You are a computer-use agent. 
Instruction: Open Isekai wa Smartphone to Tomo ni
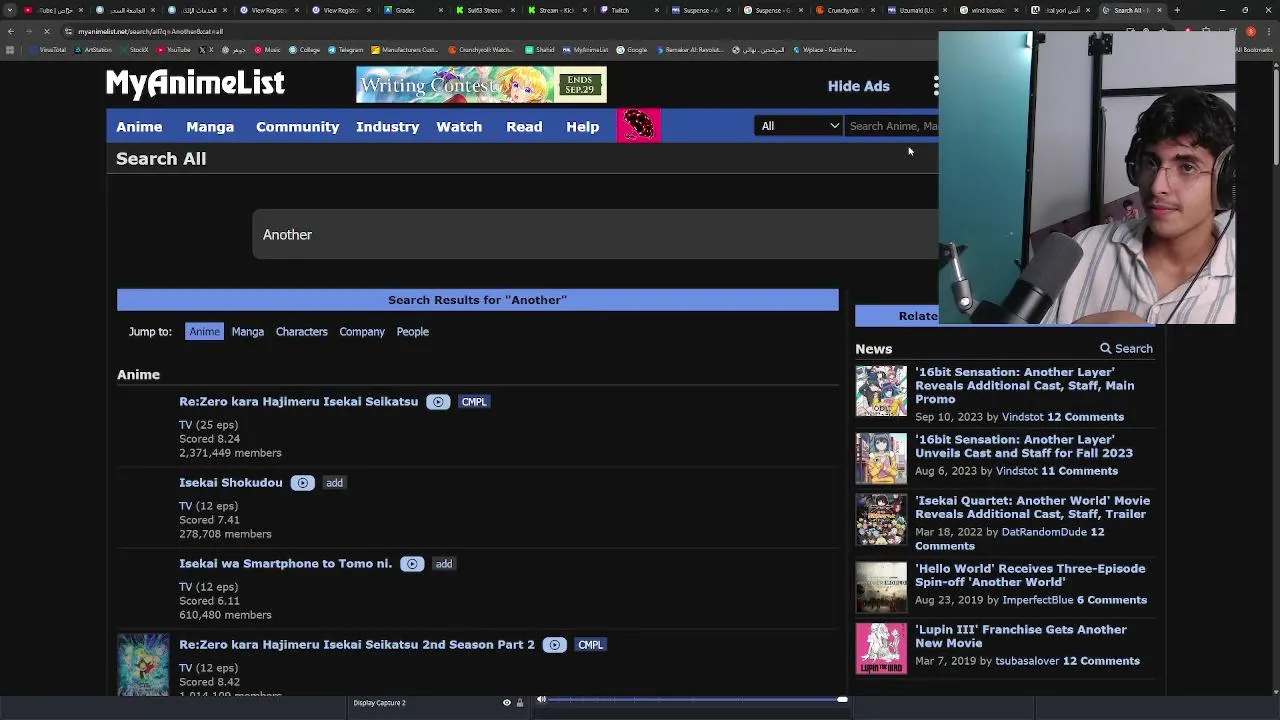pyautogui.click(x=285, y=563)
